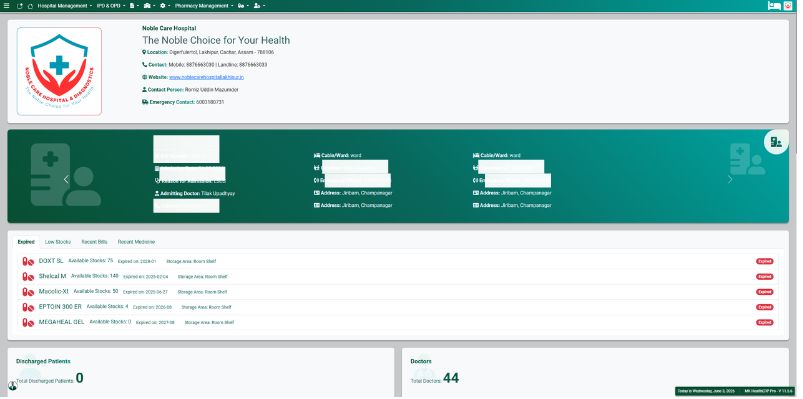Click the location pin icon in hospital info
The height and width of the screenshot is (399, 803).
[144, 52]
